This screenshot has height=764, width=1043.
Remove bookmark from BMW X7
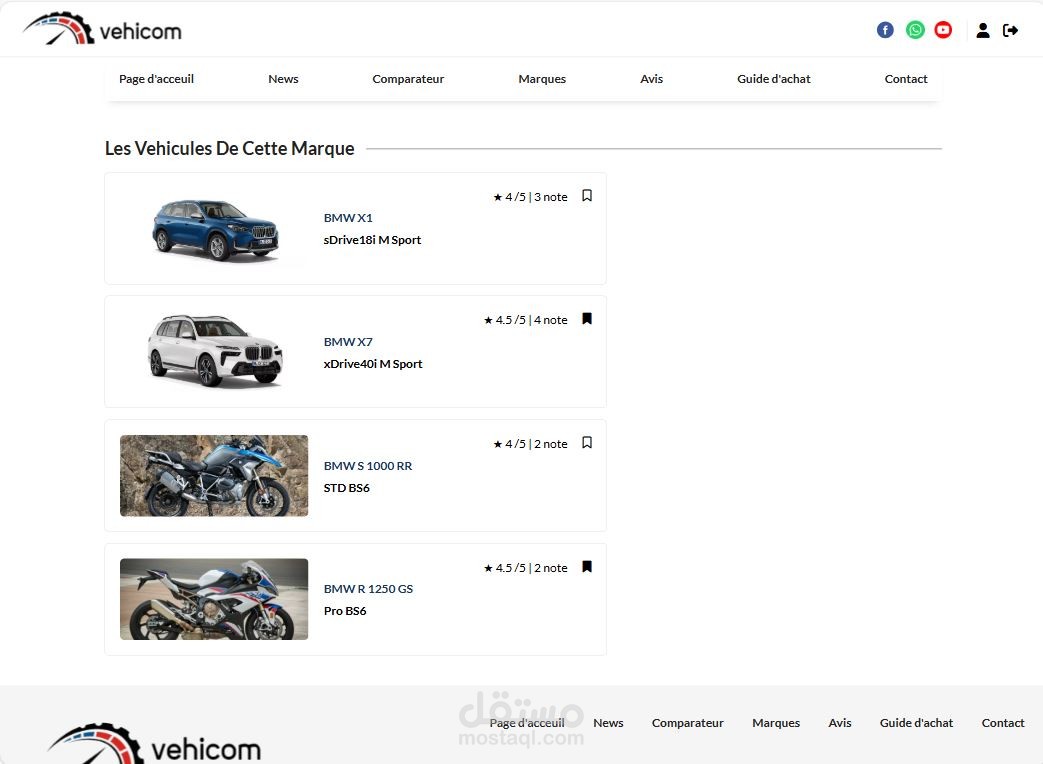(587, 318)
